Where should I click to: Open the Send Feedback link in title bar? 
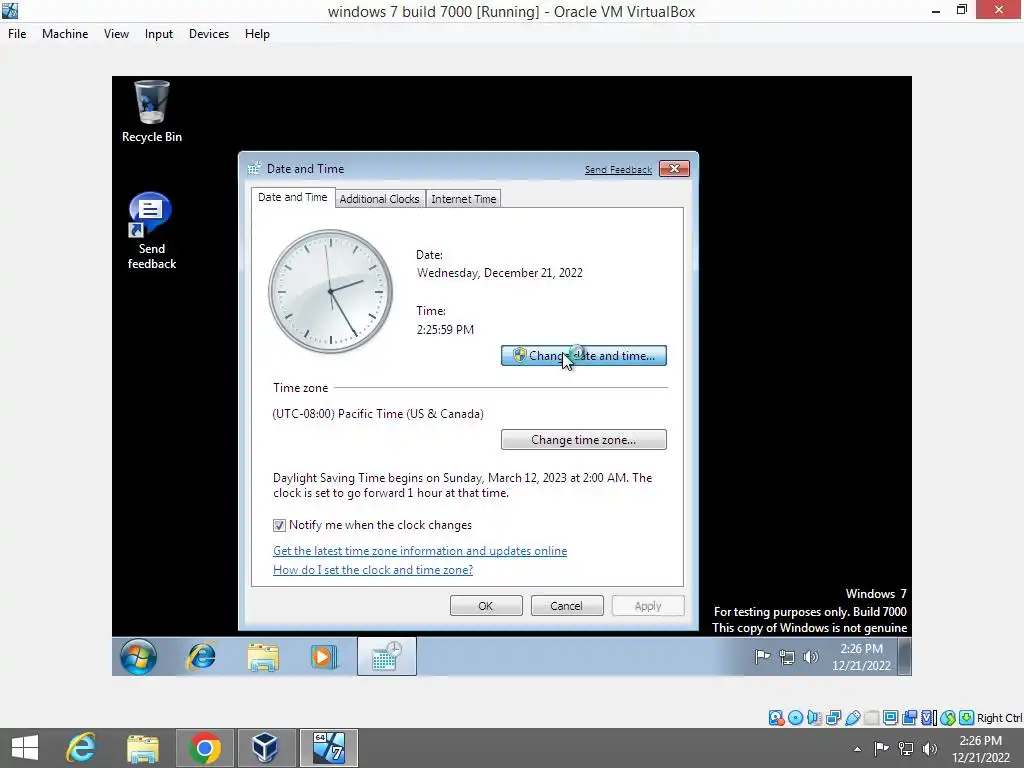point(618,170)
